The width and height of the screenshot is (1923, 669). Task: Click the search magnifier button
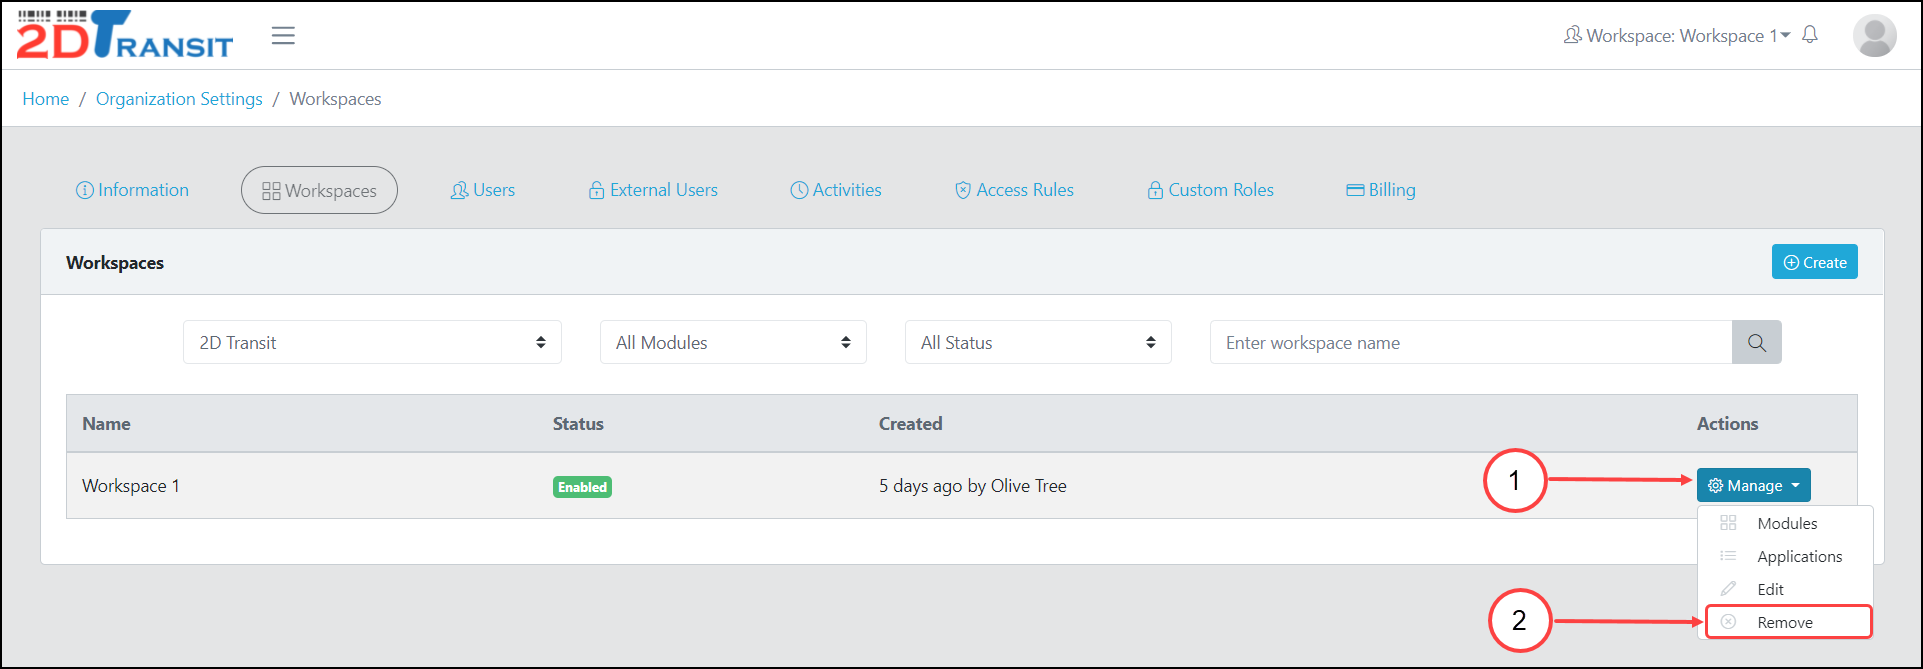pyautogui.click(x=1756, y=343)
